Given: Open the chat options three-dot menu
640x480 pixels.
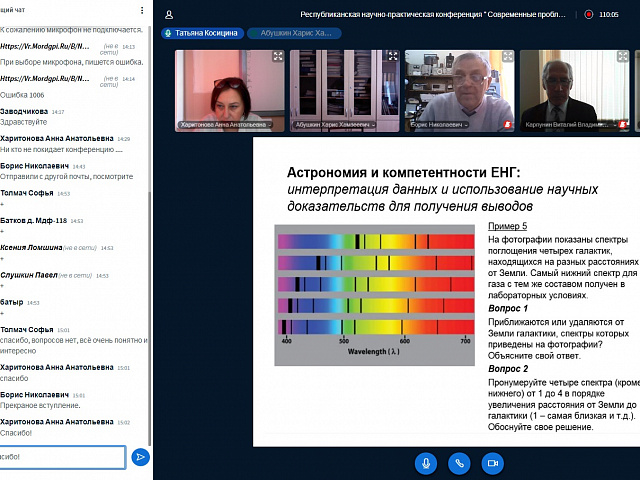Looking at the screenshot, I should (142, 11).
